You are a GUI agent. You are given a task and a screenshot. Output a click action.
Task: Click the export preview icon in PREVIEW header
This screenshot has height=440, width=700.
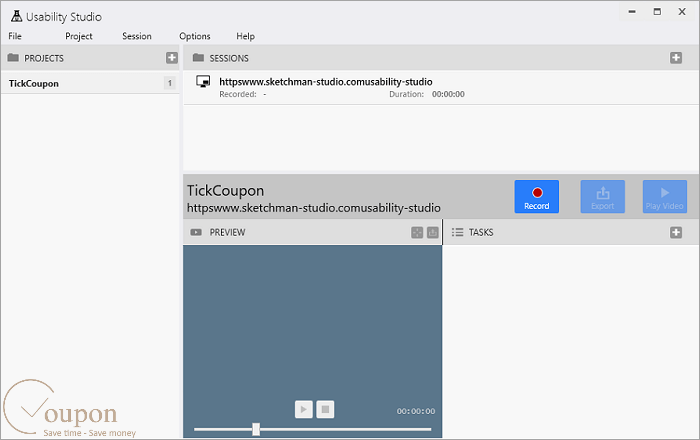click(x=433, y=232)
